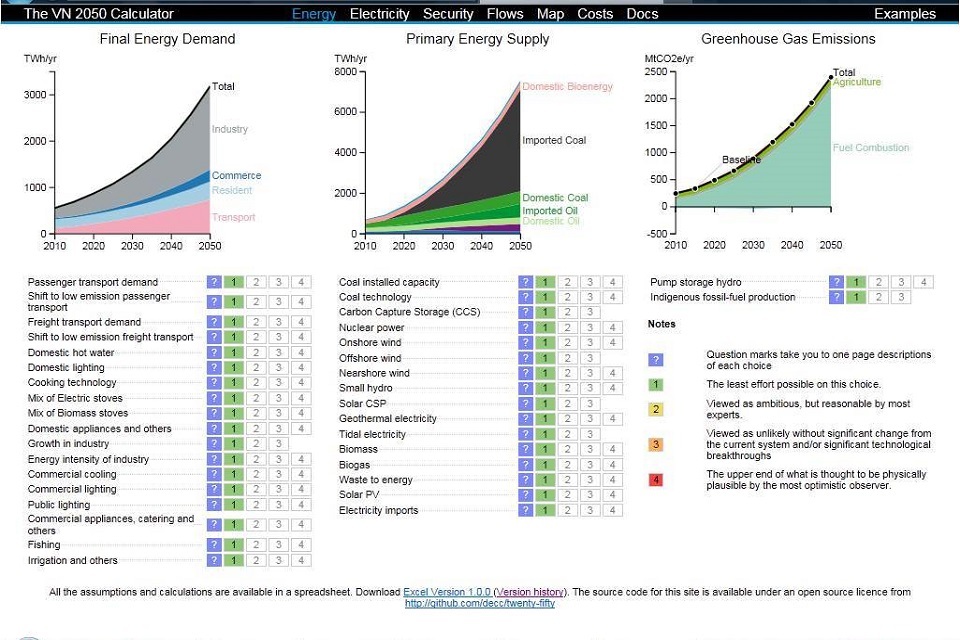Choose level 3 for Carbon Capture Storage

[590, 312]
